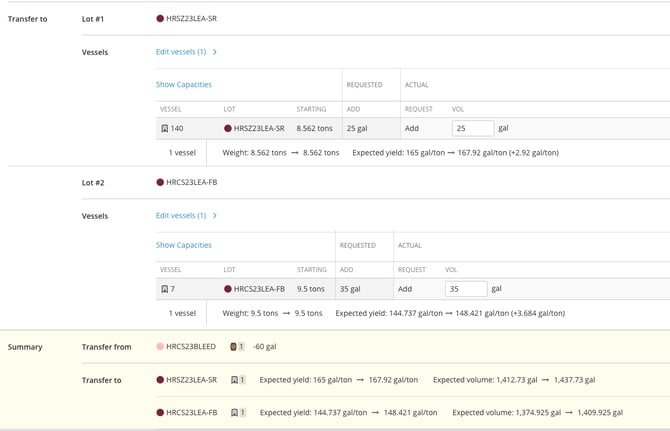Show Capacities for Lot #2 vessels

click(x=184, y=245)
